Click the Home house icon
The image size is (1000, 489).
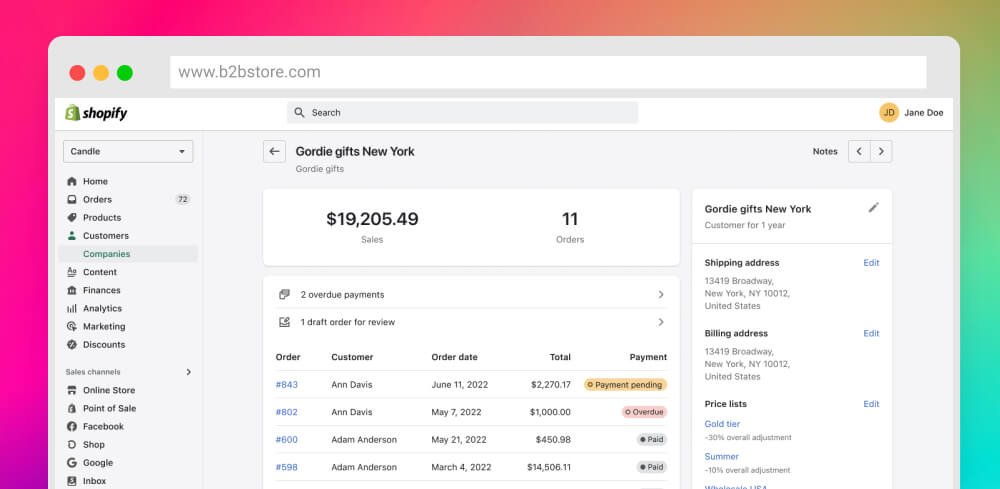point(72,181)
